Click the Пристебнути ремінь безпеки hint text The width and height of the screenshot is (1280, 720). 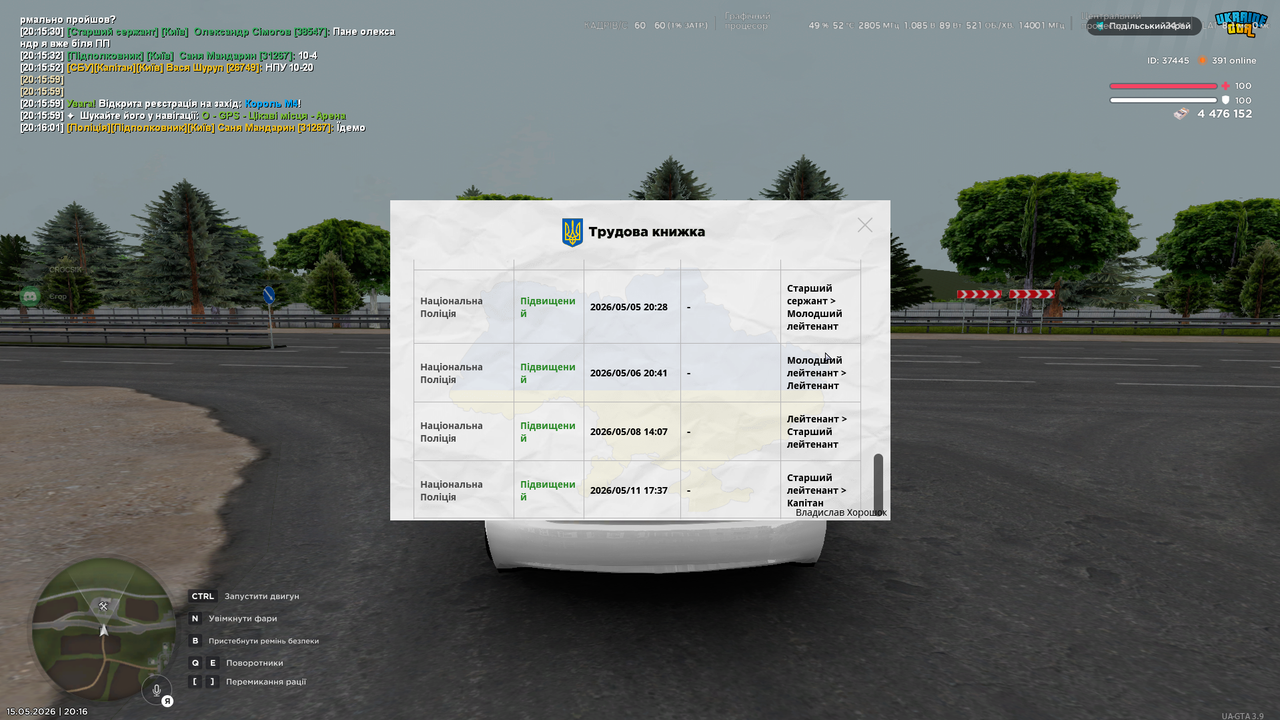coord(264,640)
